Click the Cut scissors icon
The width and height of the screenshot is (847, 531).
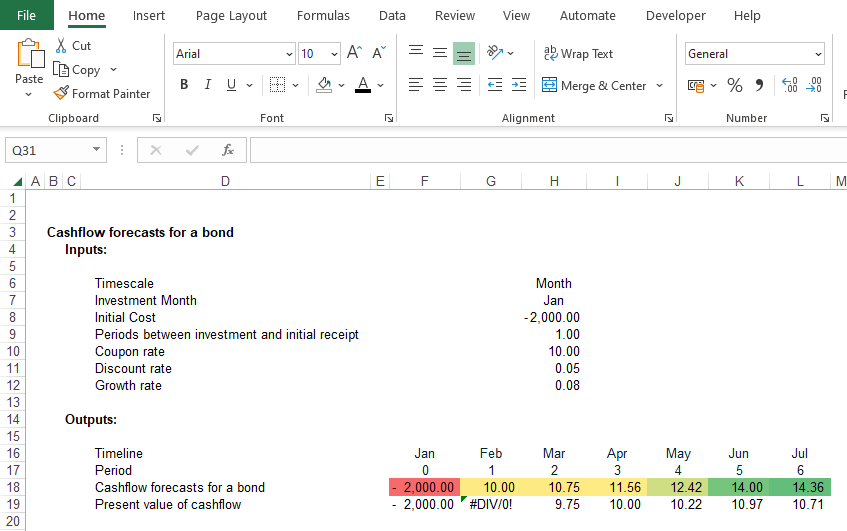(61, 46)
